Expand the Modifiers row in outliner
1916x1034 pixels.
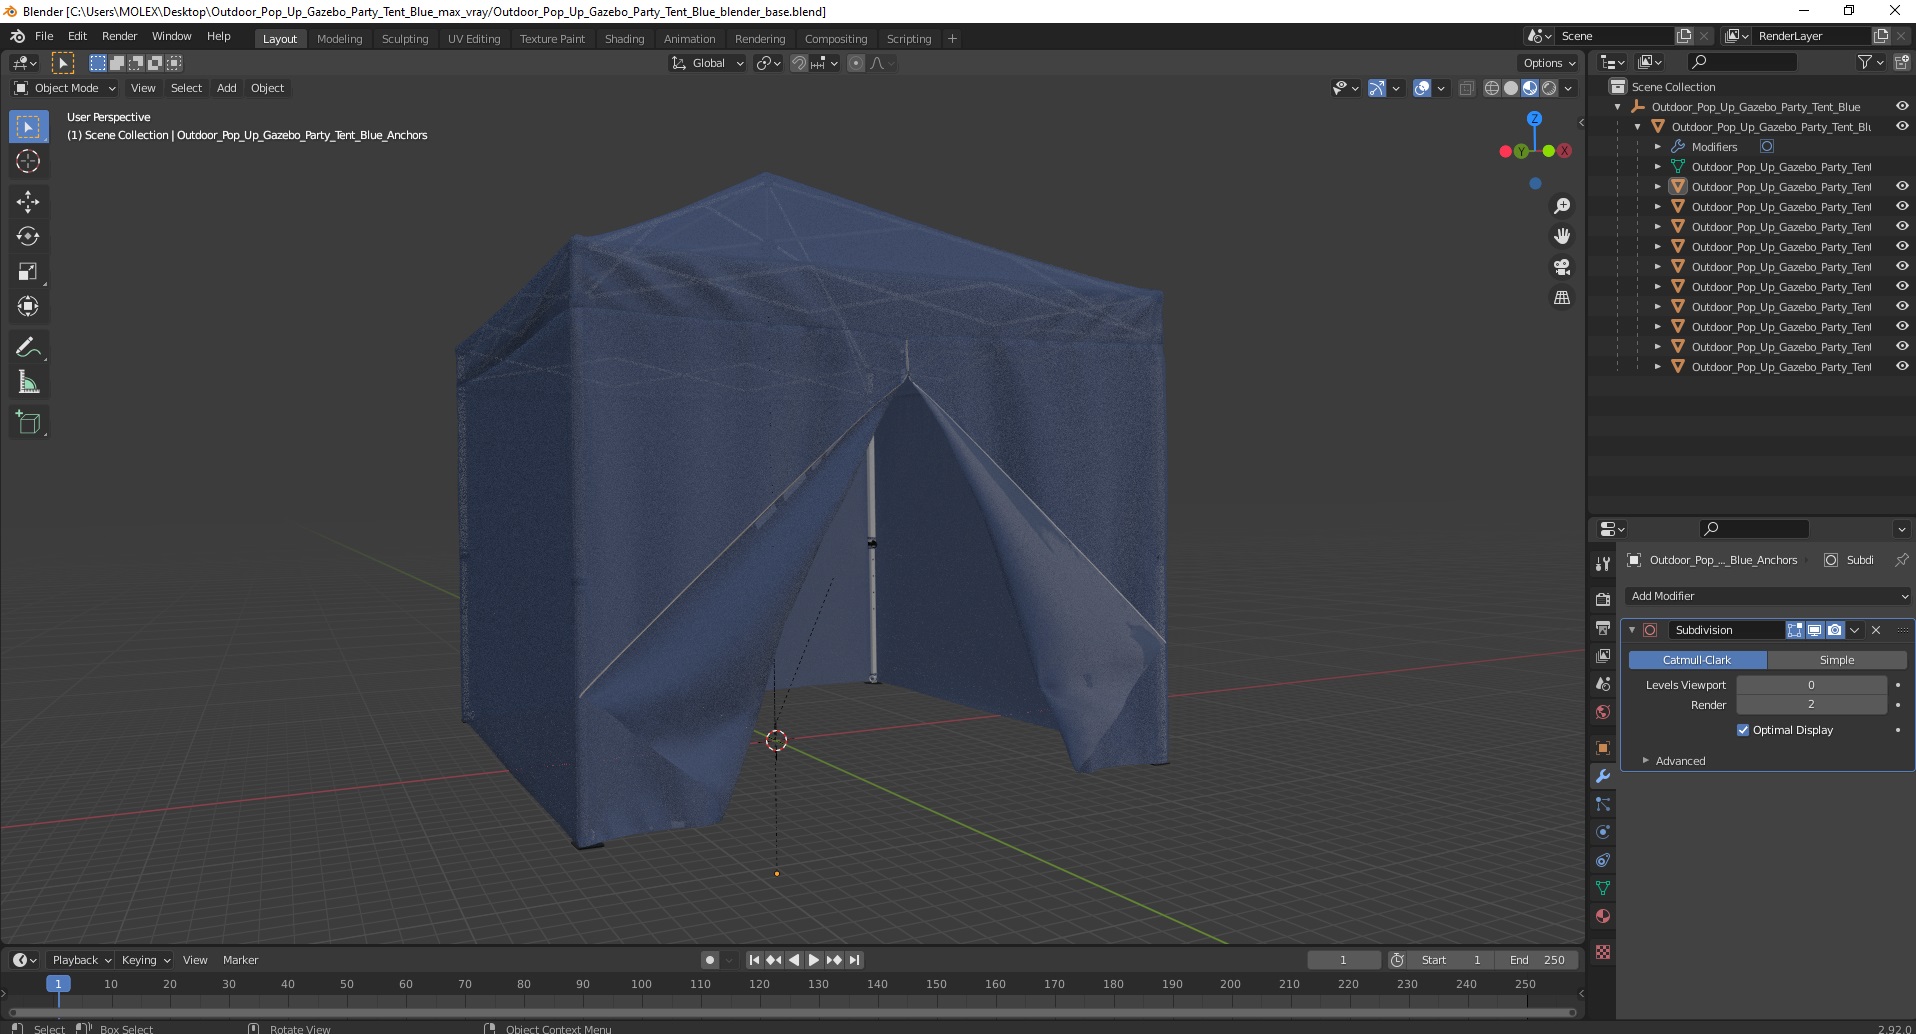(1657, 147)
